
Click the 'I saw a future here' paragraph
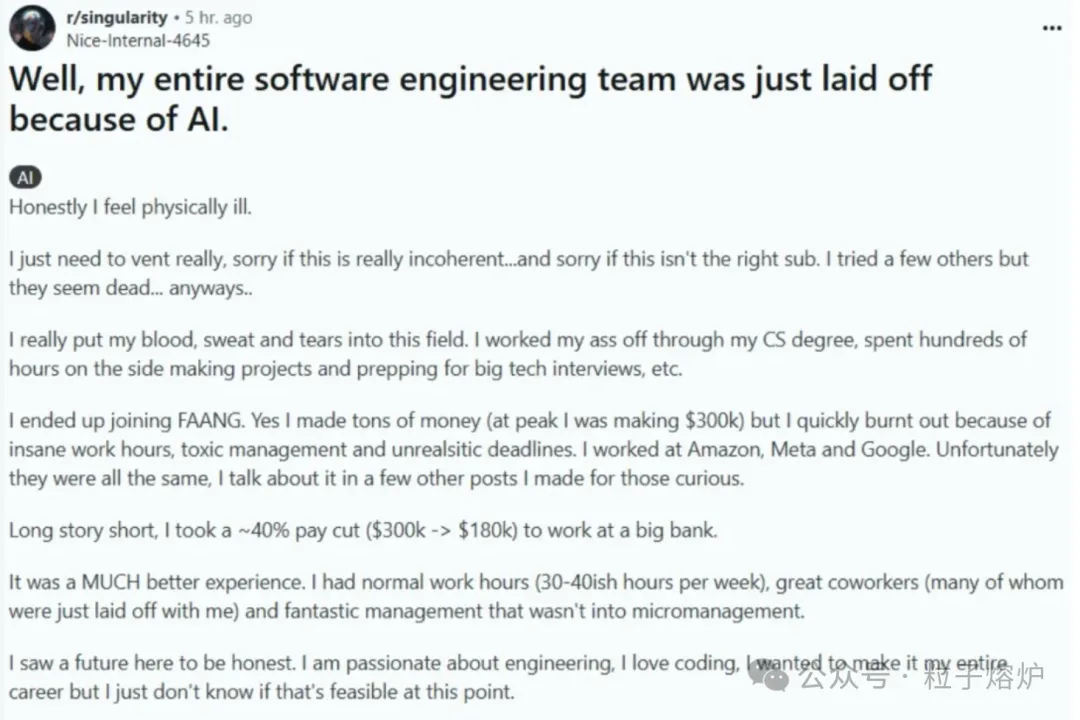(510, 677)
